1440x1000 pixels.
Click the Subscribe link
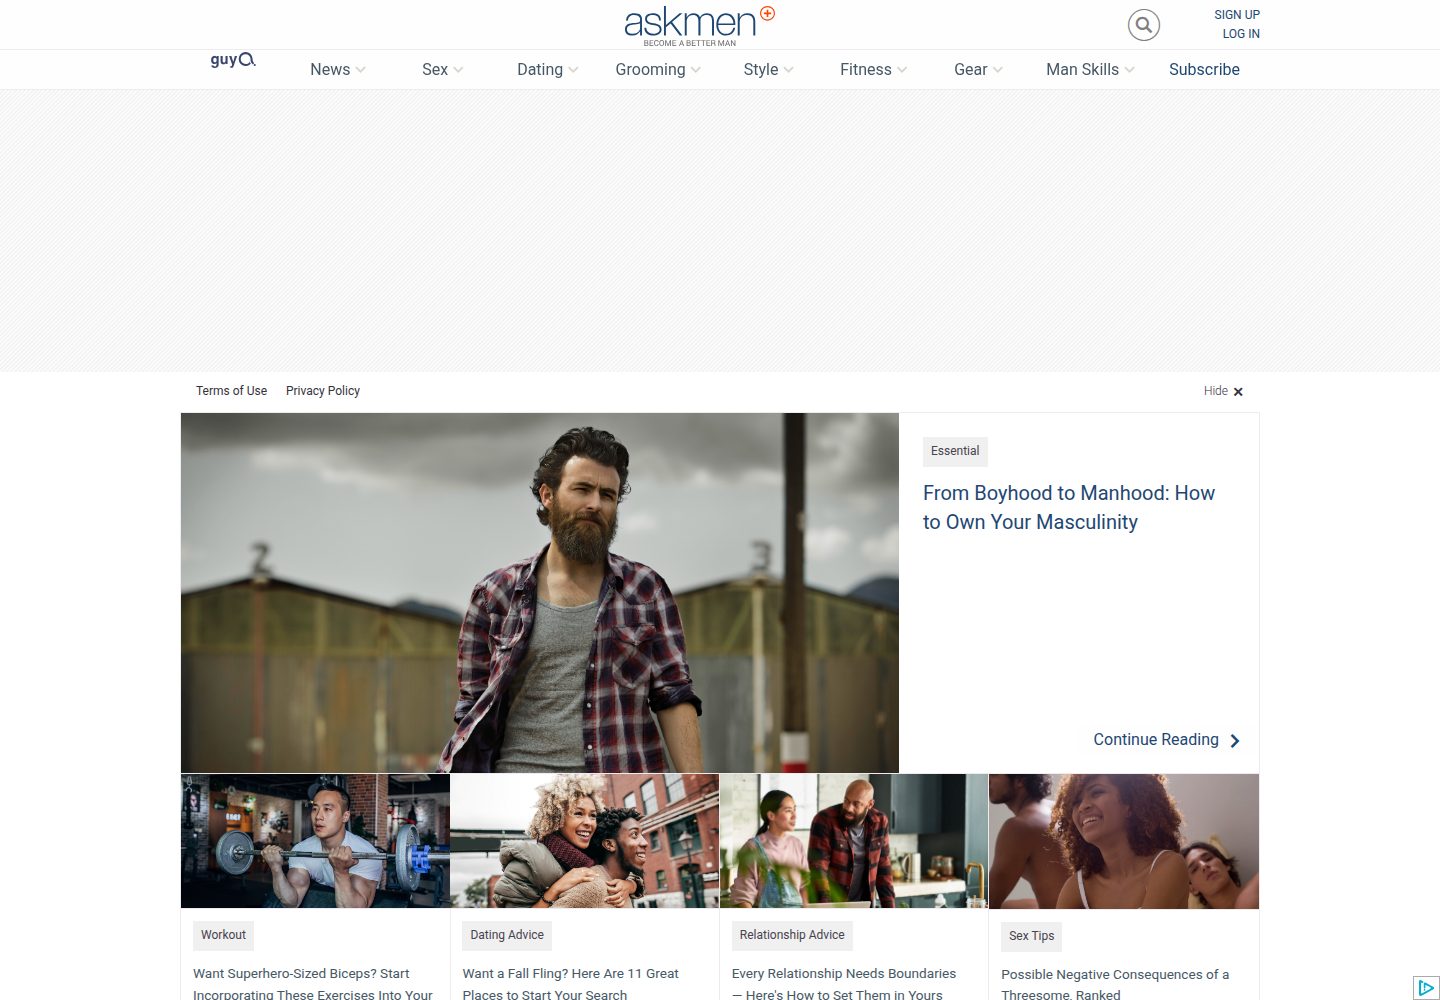(x=1204, y=70)
